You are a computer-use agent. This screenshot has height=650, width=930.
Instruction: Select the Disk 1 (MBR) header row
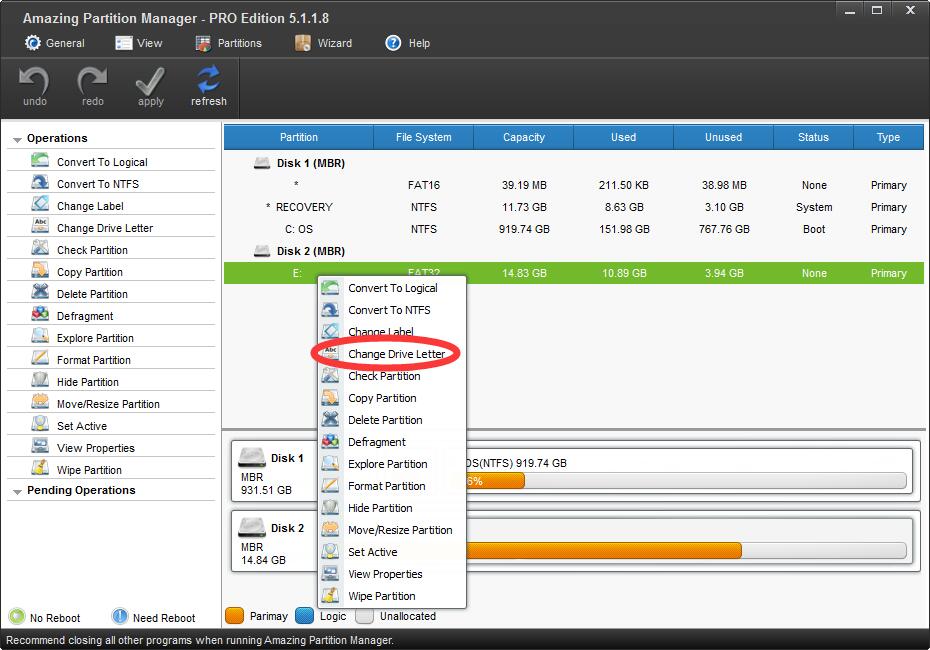pos(574,163)
